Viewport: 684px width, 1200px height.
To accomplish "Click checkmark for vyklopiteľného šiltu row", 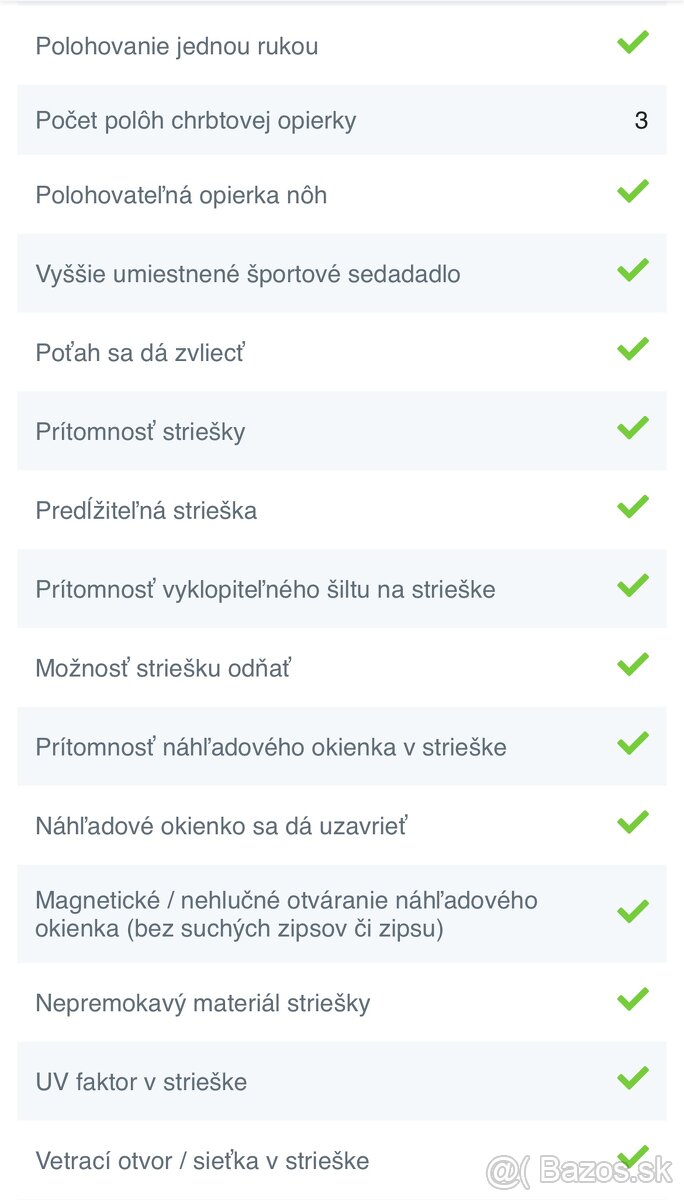I will pyautogui.click(x=633, y=586).
